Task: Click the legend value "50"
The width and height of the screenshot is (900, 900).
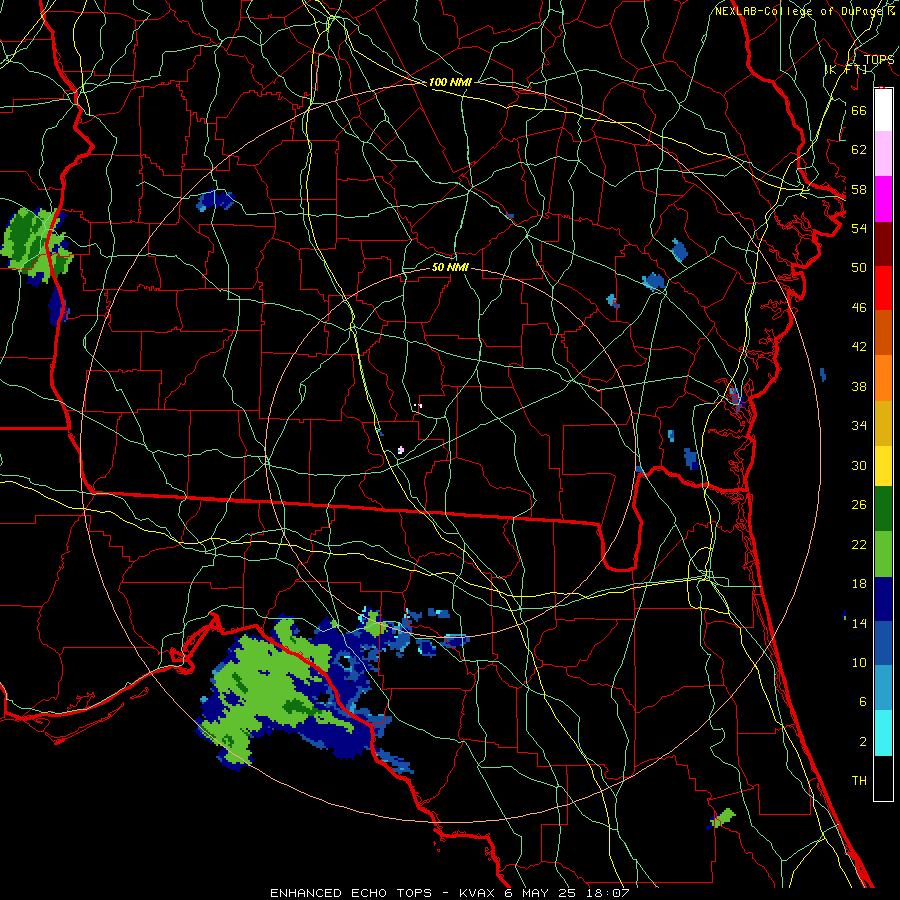Action: click(859, 267)
